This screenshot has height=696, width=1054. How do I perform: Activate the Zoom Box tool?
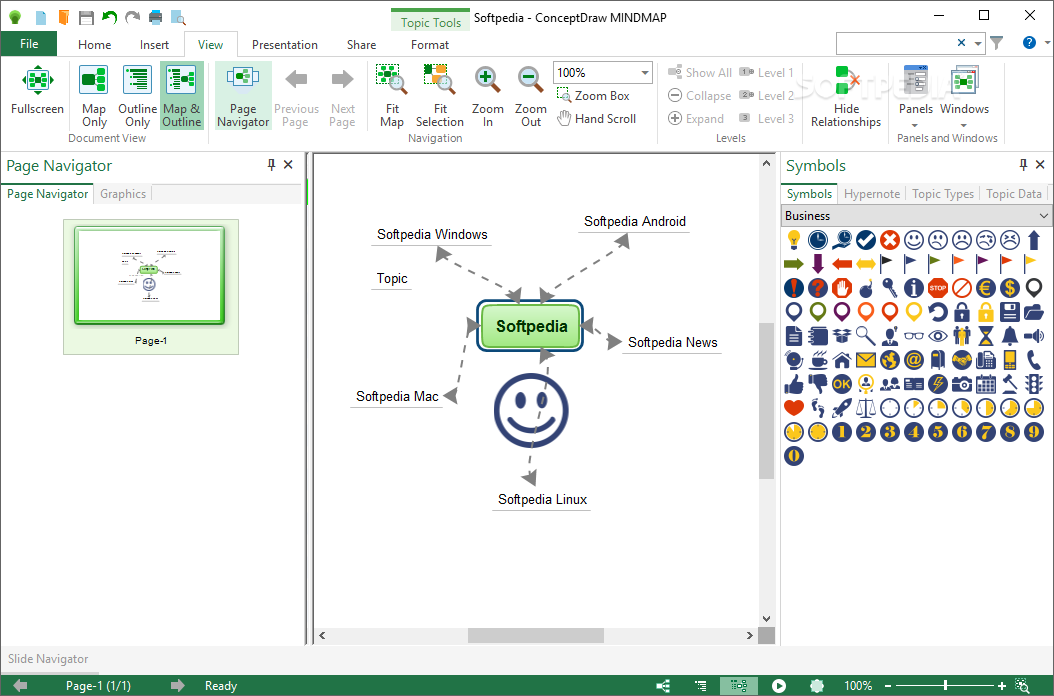[x=594, y=95]
